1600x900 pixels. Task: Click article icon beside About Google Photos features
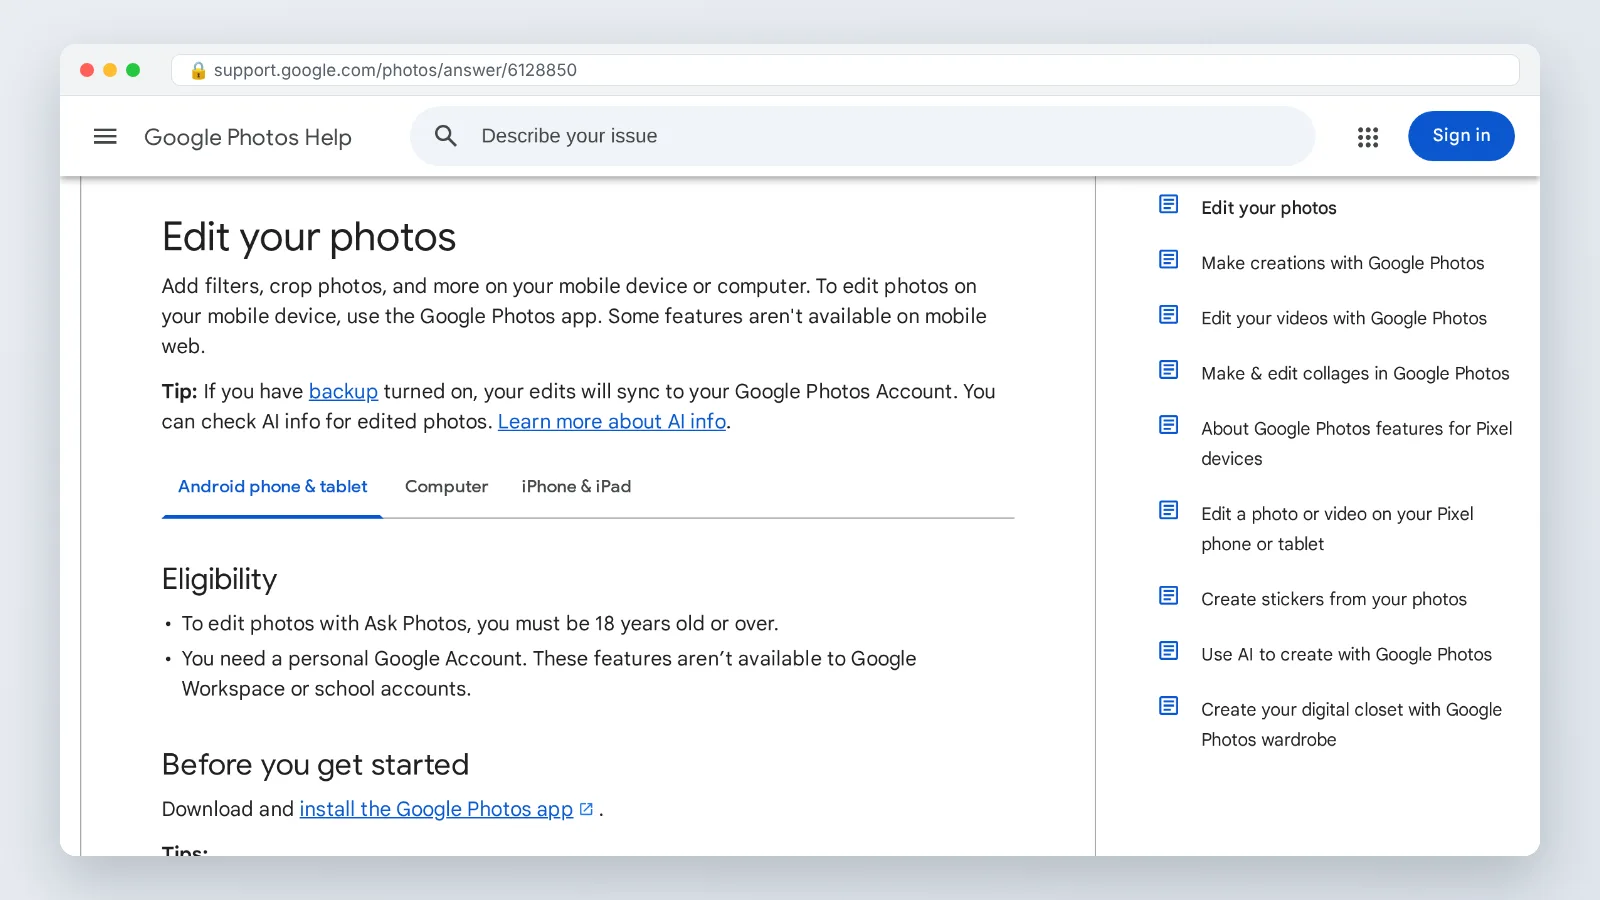tap(1168, 424)
